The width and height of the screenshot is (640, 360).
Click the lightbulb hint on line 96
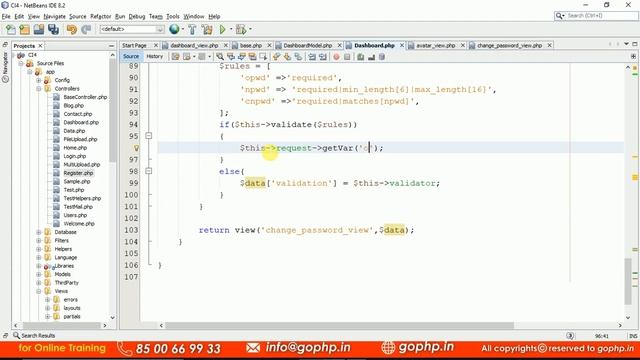click(x=136, y=148)
